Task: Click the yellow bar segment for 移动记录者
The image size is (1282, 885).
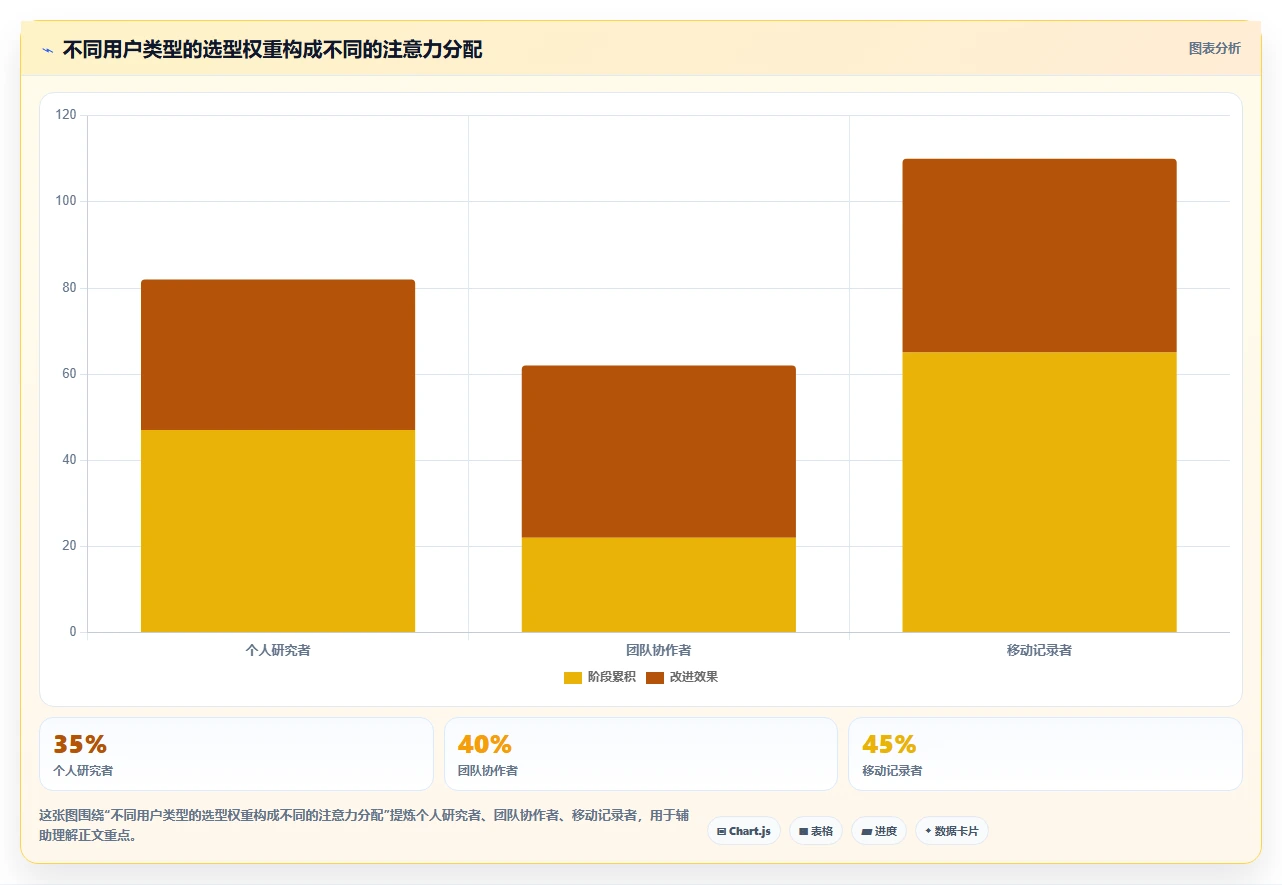Action: [1040, 492]
